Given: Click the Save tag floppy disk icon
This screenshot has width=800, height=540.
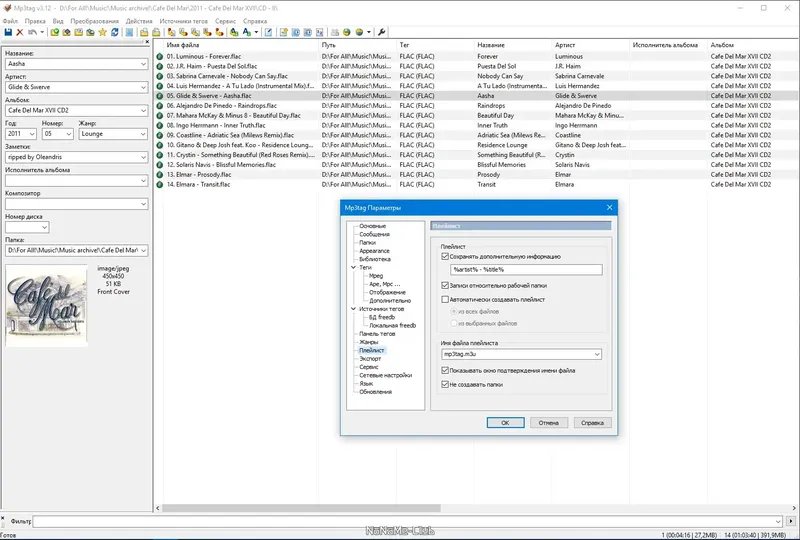Looking at the screenshot, I should click(x=8, y=32).
